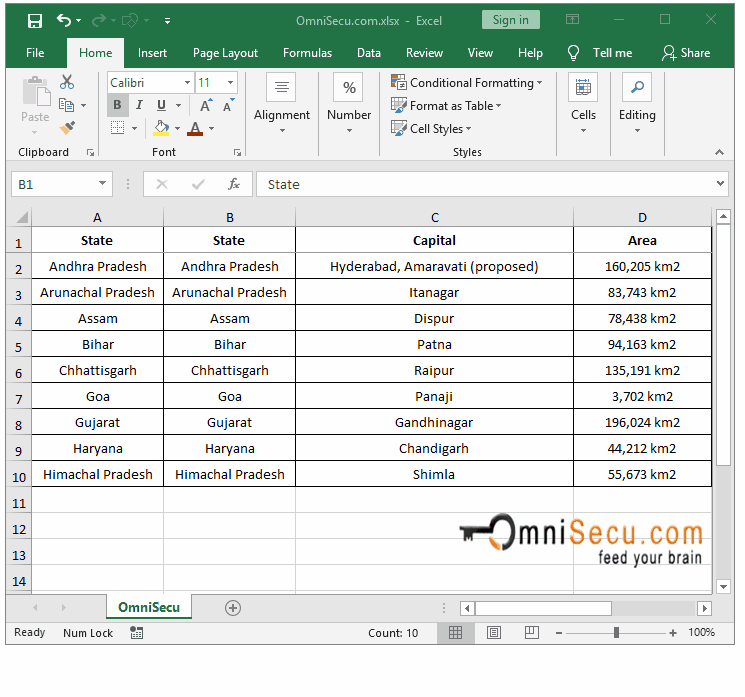745x697 pixels.
Task: Click the Tell me search box
Action: click(600, 53)
